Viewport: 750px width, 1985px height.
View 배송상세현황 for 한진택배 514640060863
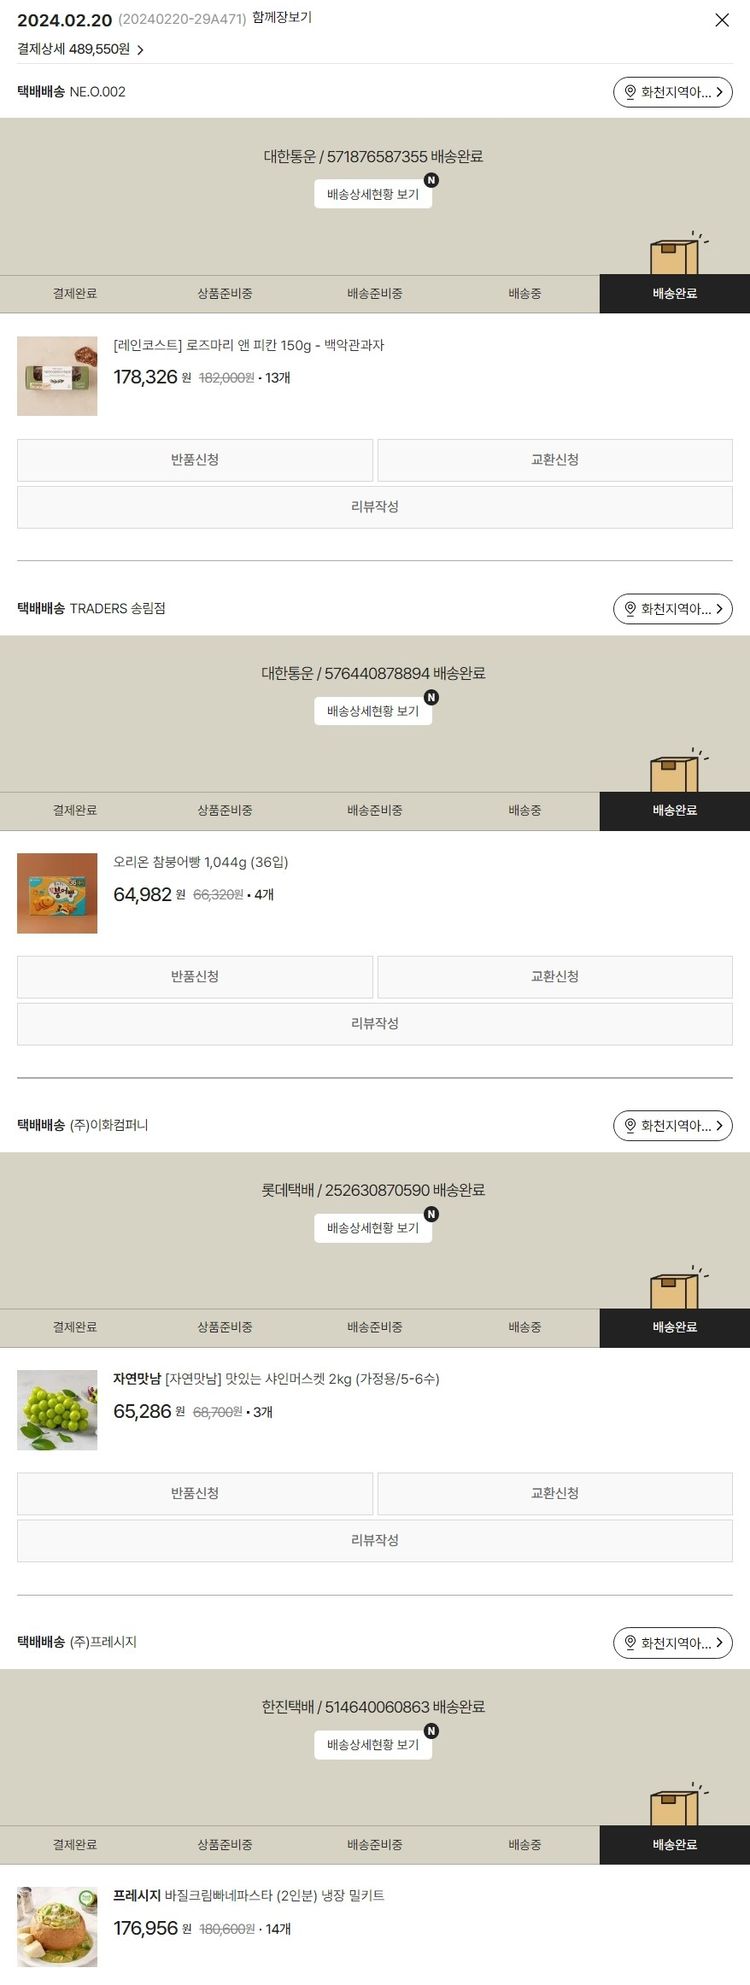point(373,1745)
